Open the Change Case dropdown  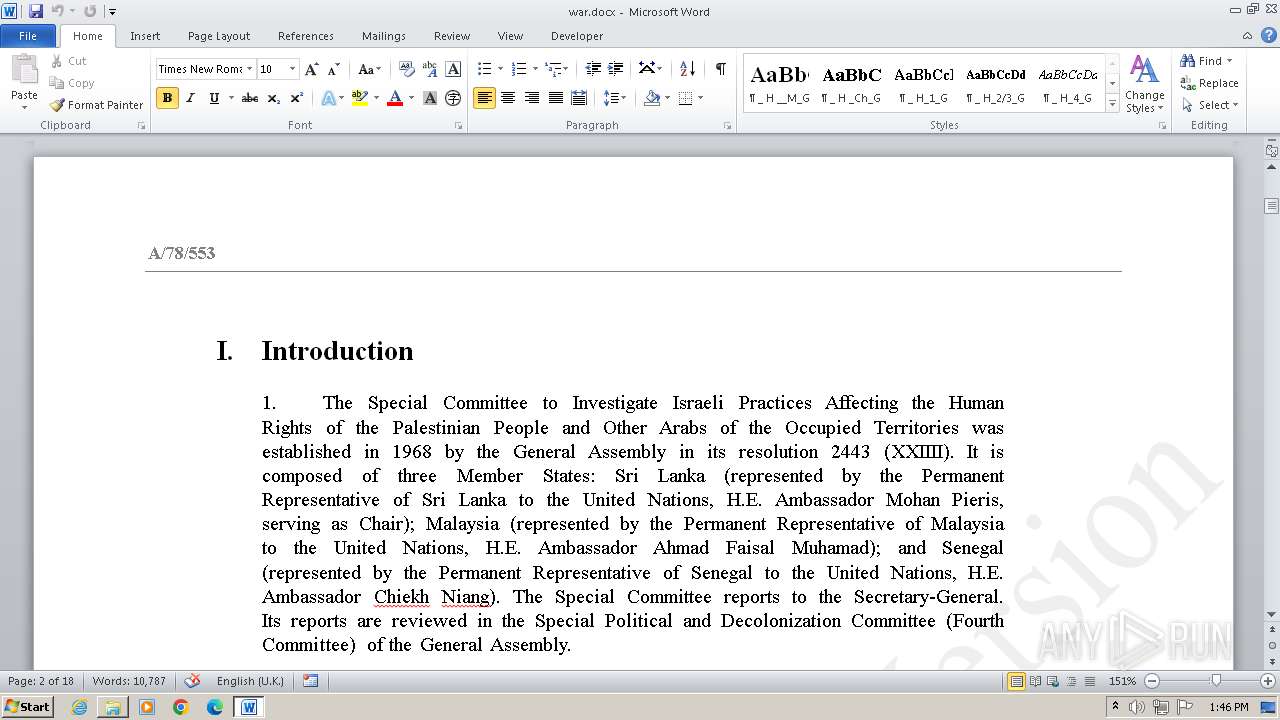tap(370, 69)
